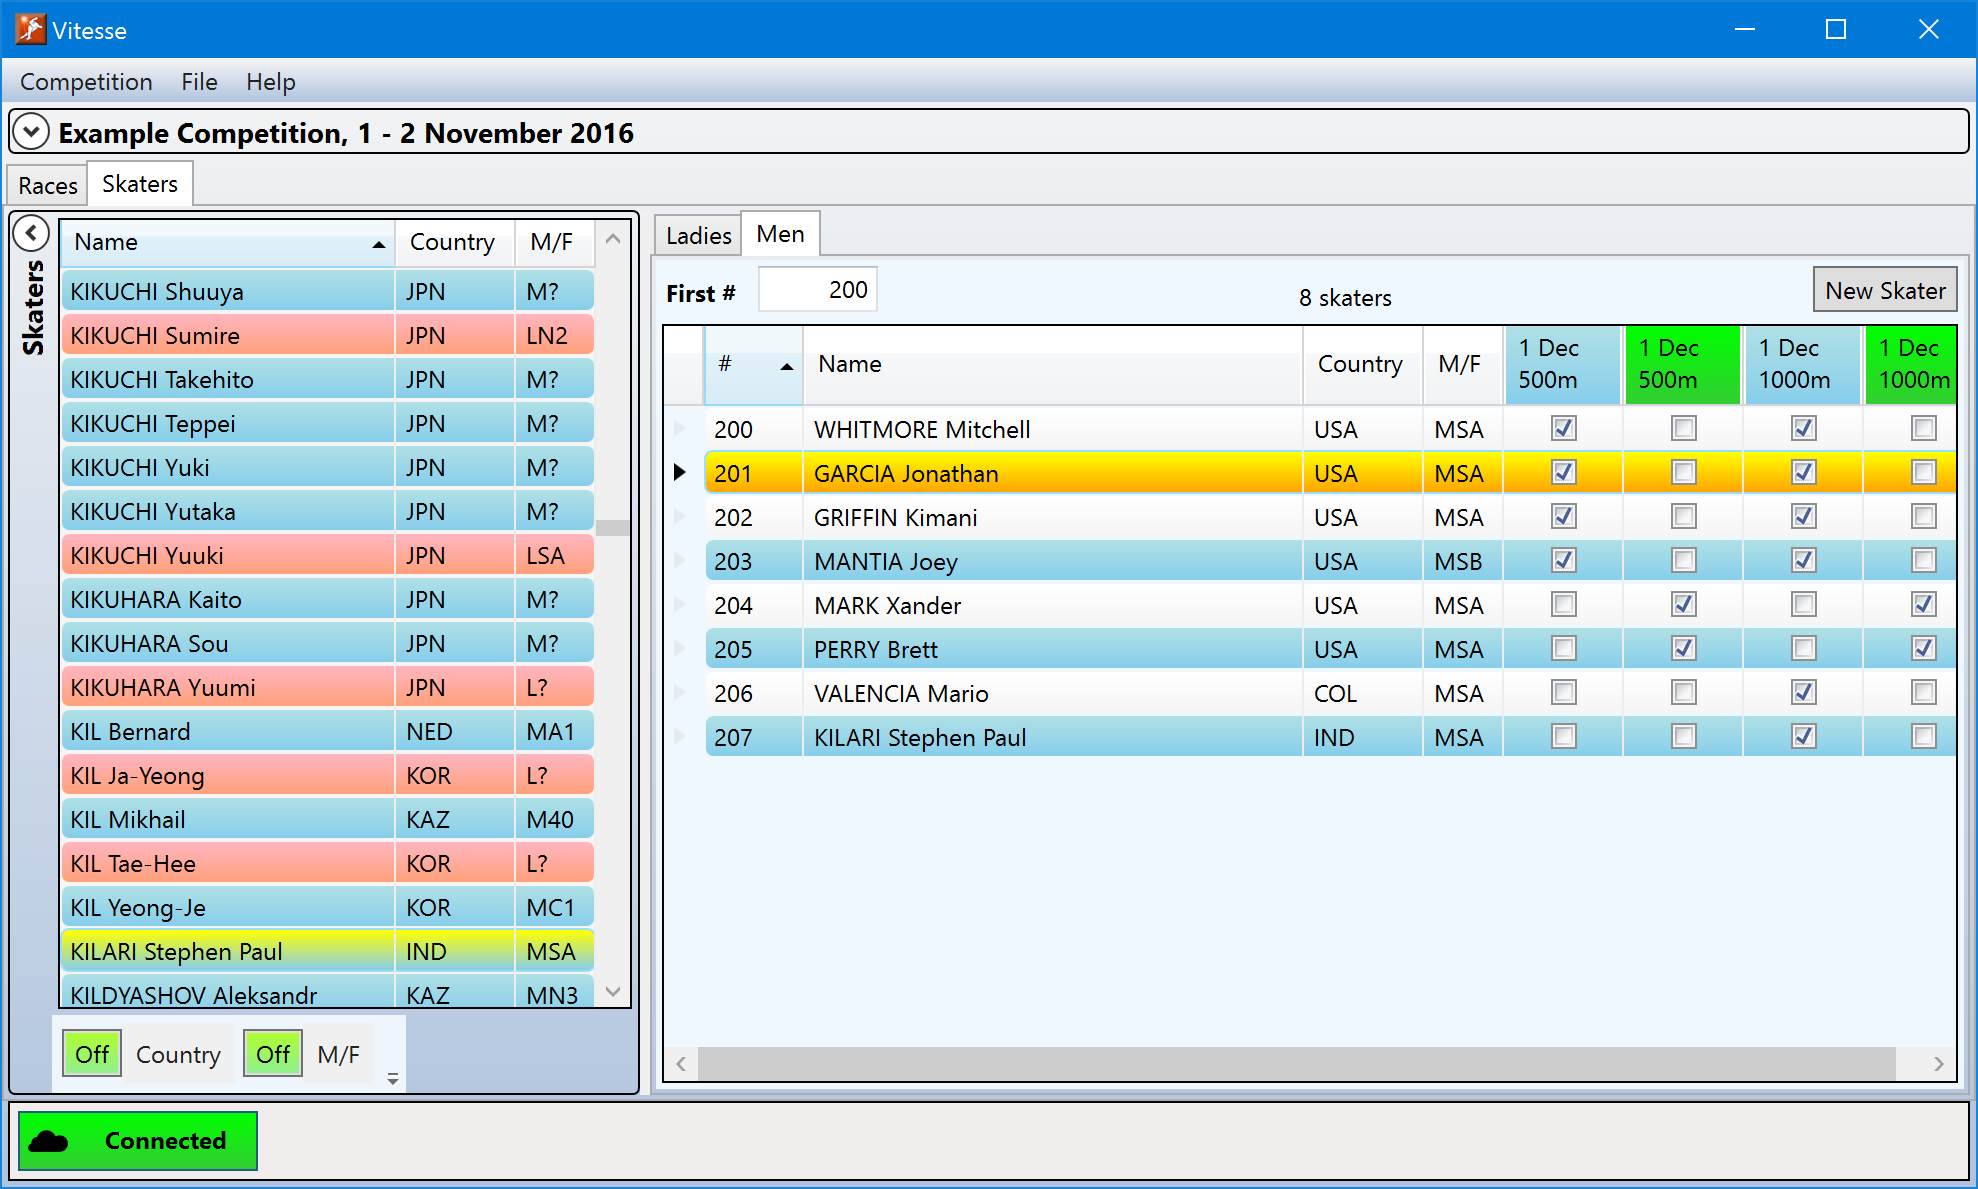Switch to the Races tab
The height and width of the screenshot is (1189, 1978).
pos(48,186)
